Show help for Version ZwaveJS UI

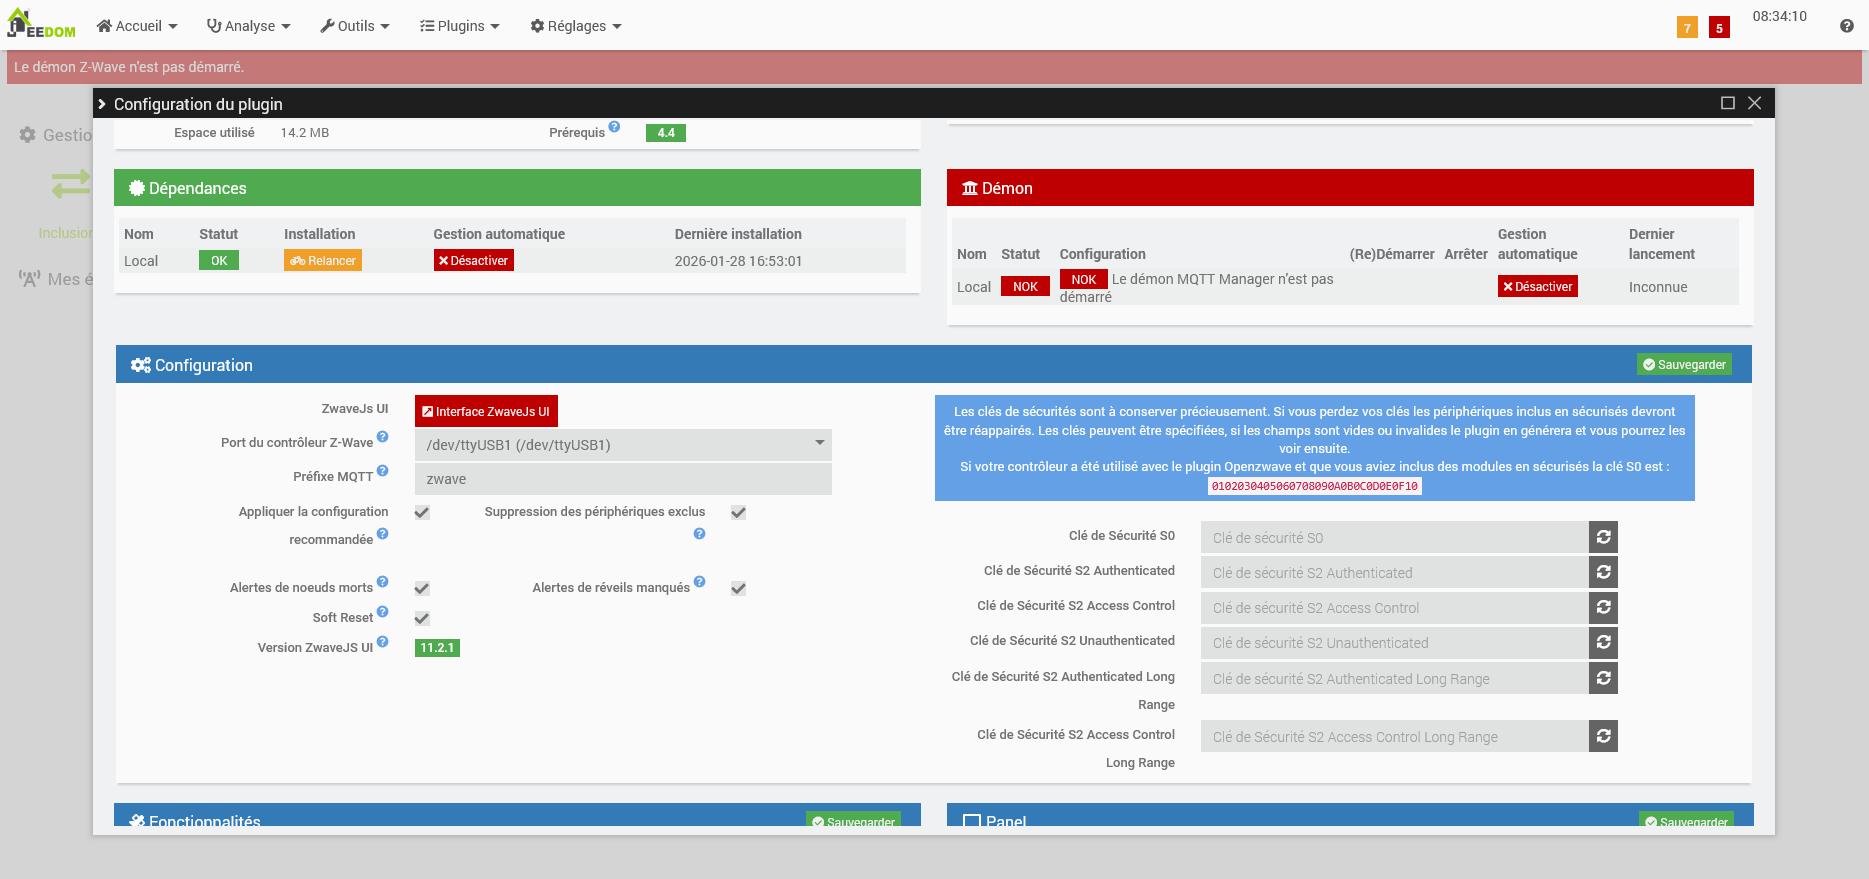point(382,642)
